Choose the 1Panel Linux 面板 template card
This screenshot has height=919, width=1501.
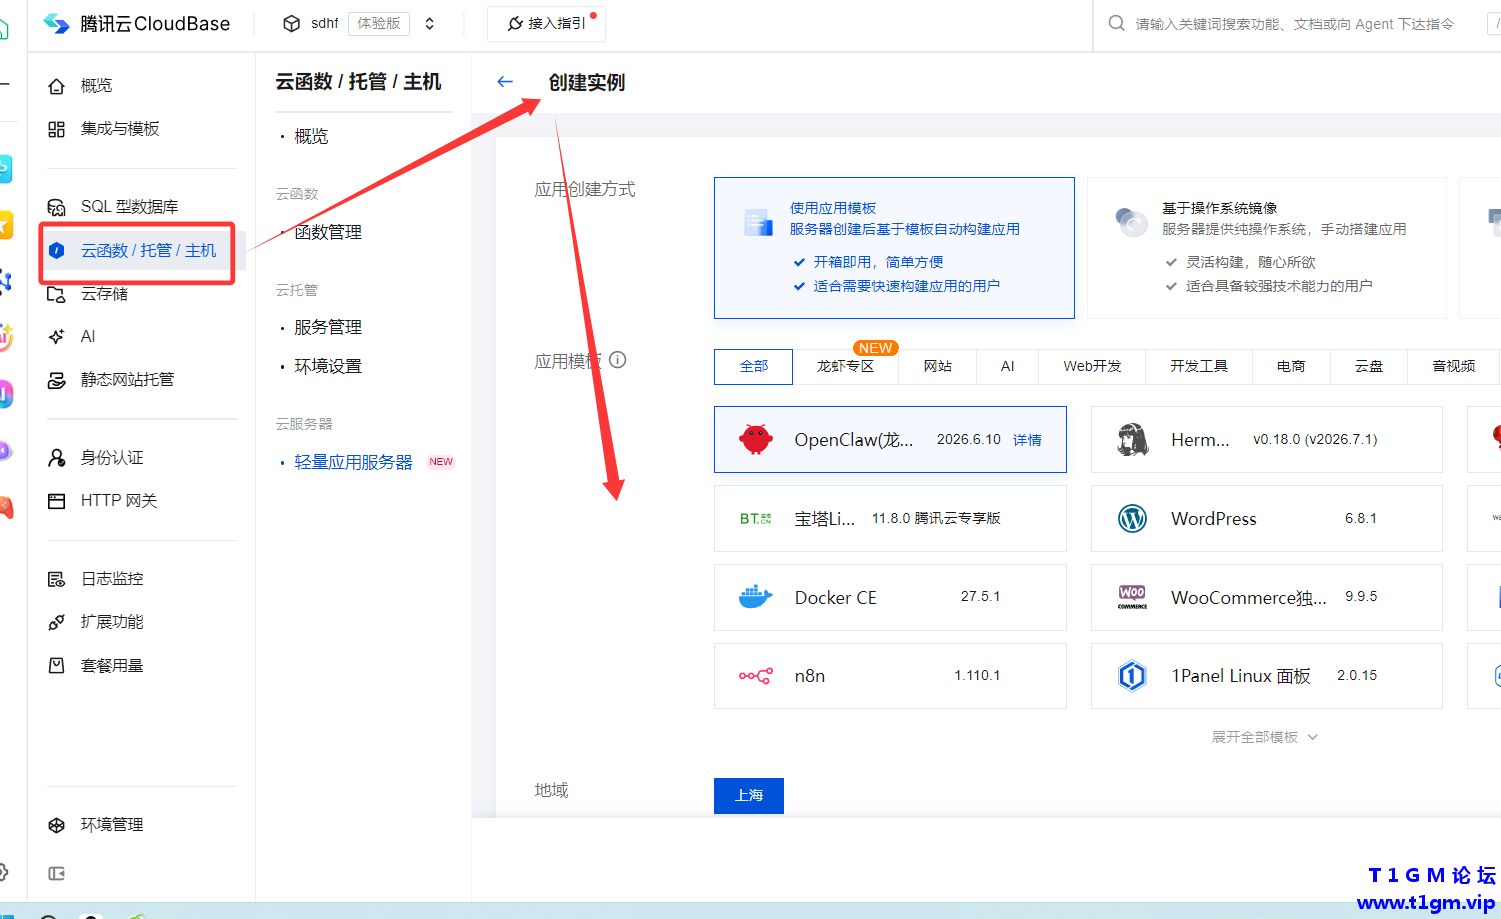(x=1267, y=676)
